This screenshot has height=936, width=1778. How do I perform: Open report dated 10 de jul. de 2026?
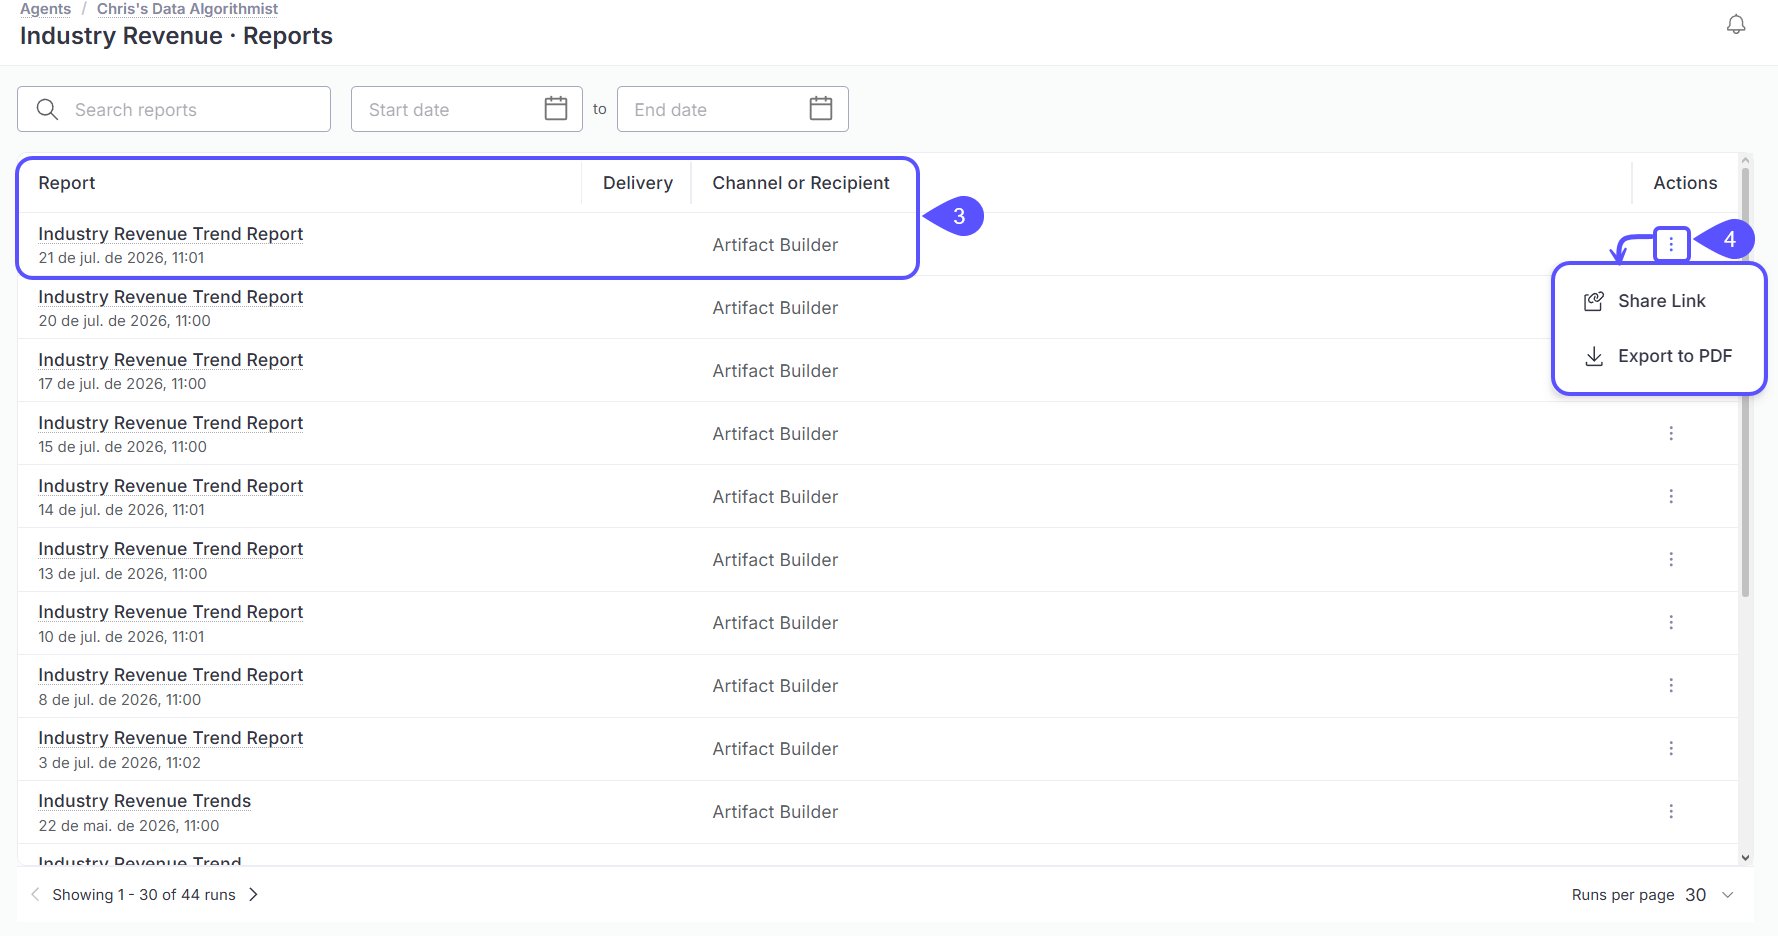click(171, 612)
